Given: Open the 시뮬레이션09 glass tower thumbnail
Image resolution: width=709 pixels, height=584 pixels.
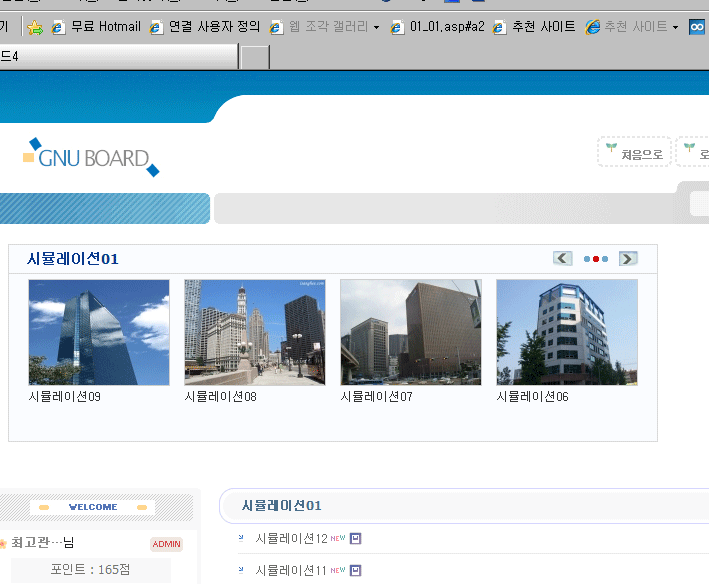Looking at the screenshot, I should 99,332.
